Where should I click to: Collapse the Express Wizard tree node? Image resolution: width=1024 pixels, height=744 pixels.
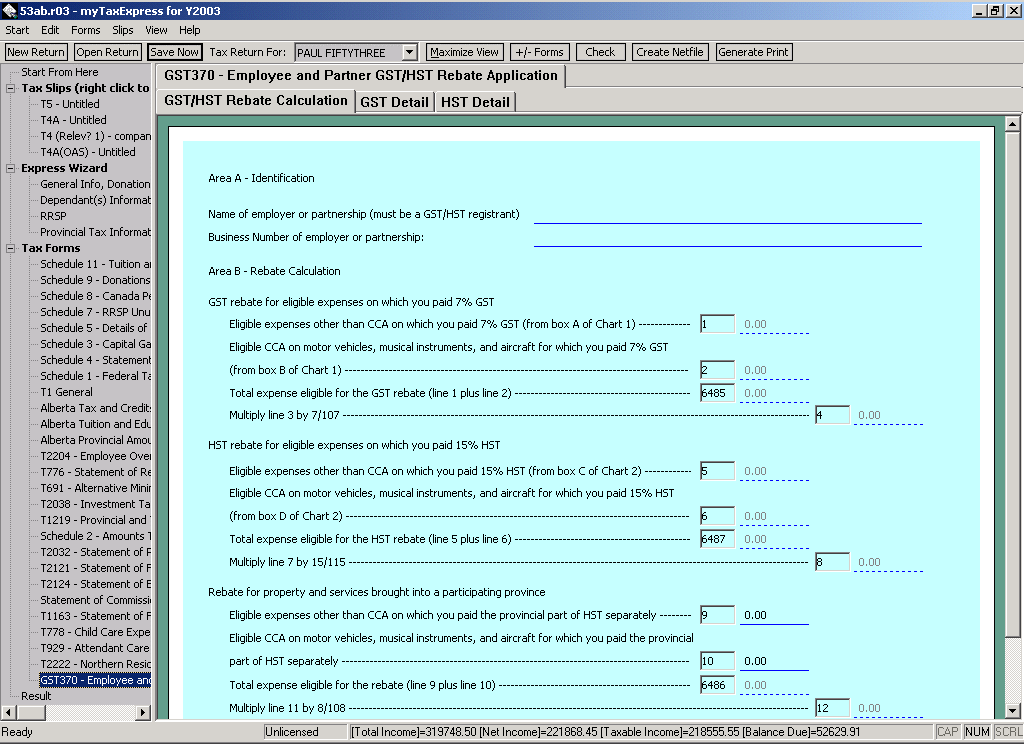tap(11, 168)
